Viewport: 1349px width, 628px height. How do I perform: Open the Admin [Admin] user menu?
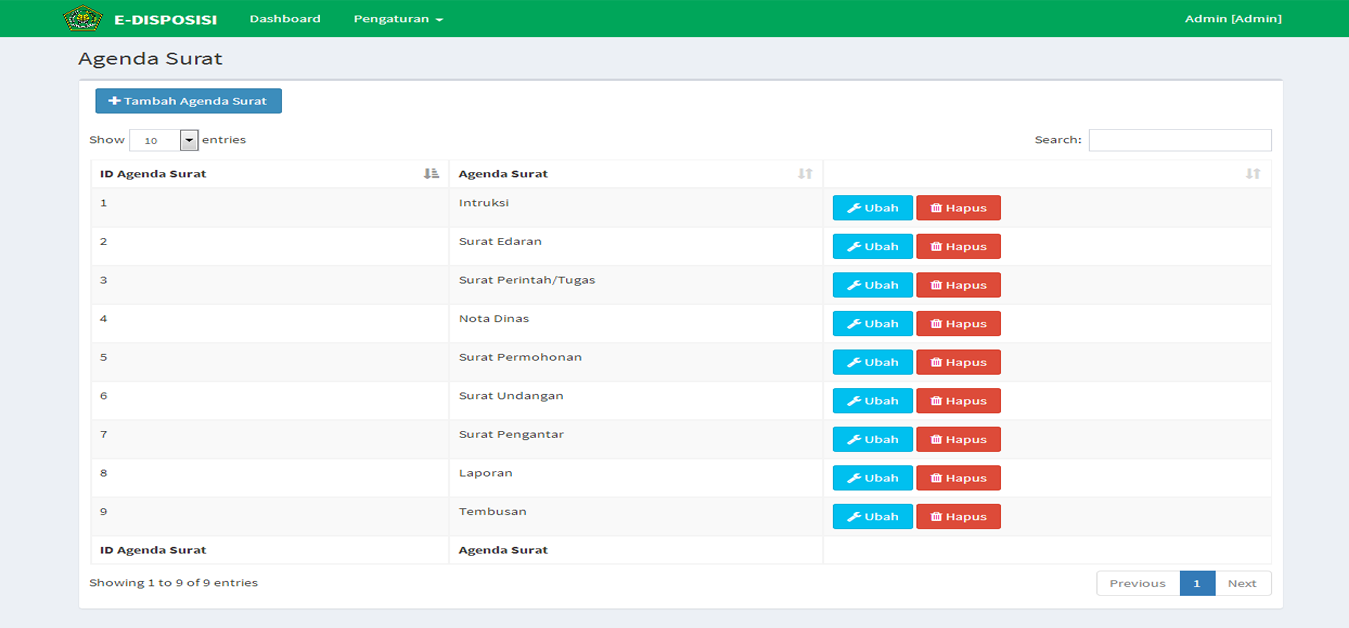pyautogui.click(x=1232, y=19)
